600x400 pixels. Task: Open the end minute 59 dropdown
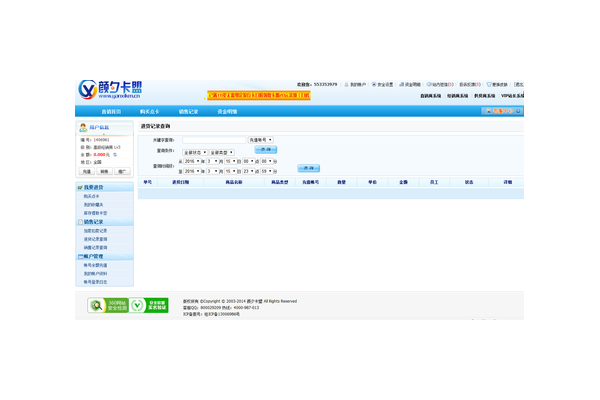[267, 171]
